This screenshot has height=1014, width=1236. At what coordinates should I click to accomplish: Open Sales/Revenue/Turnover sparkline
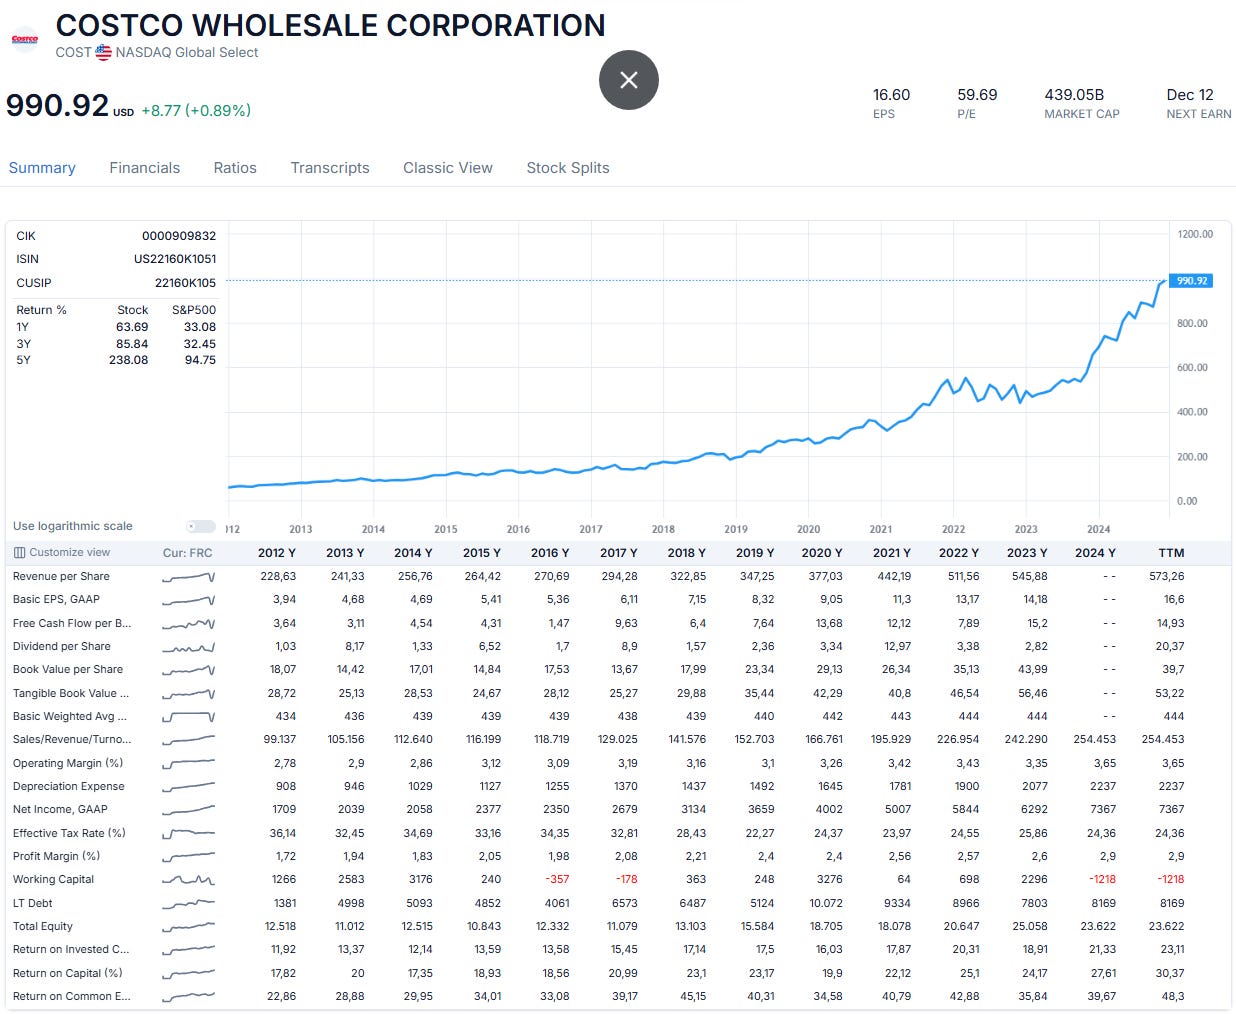click(x=188, y=740)
